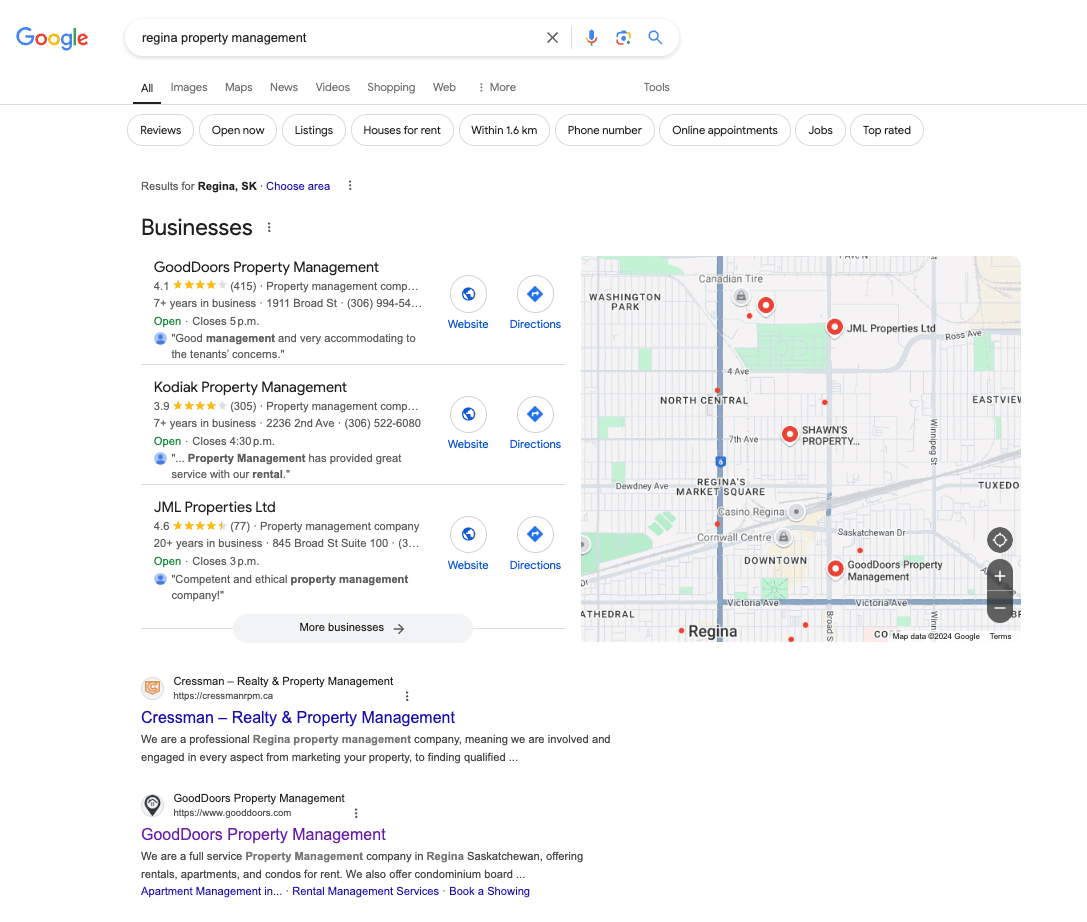Click the https://cressmanrpm.ca URL text
Screen dimensions: 1087x922
(223, 696)
